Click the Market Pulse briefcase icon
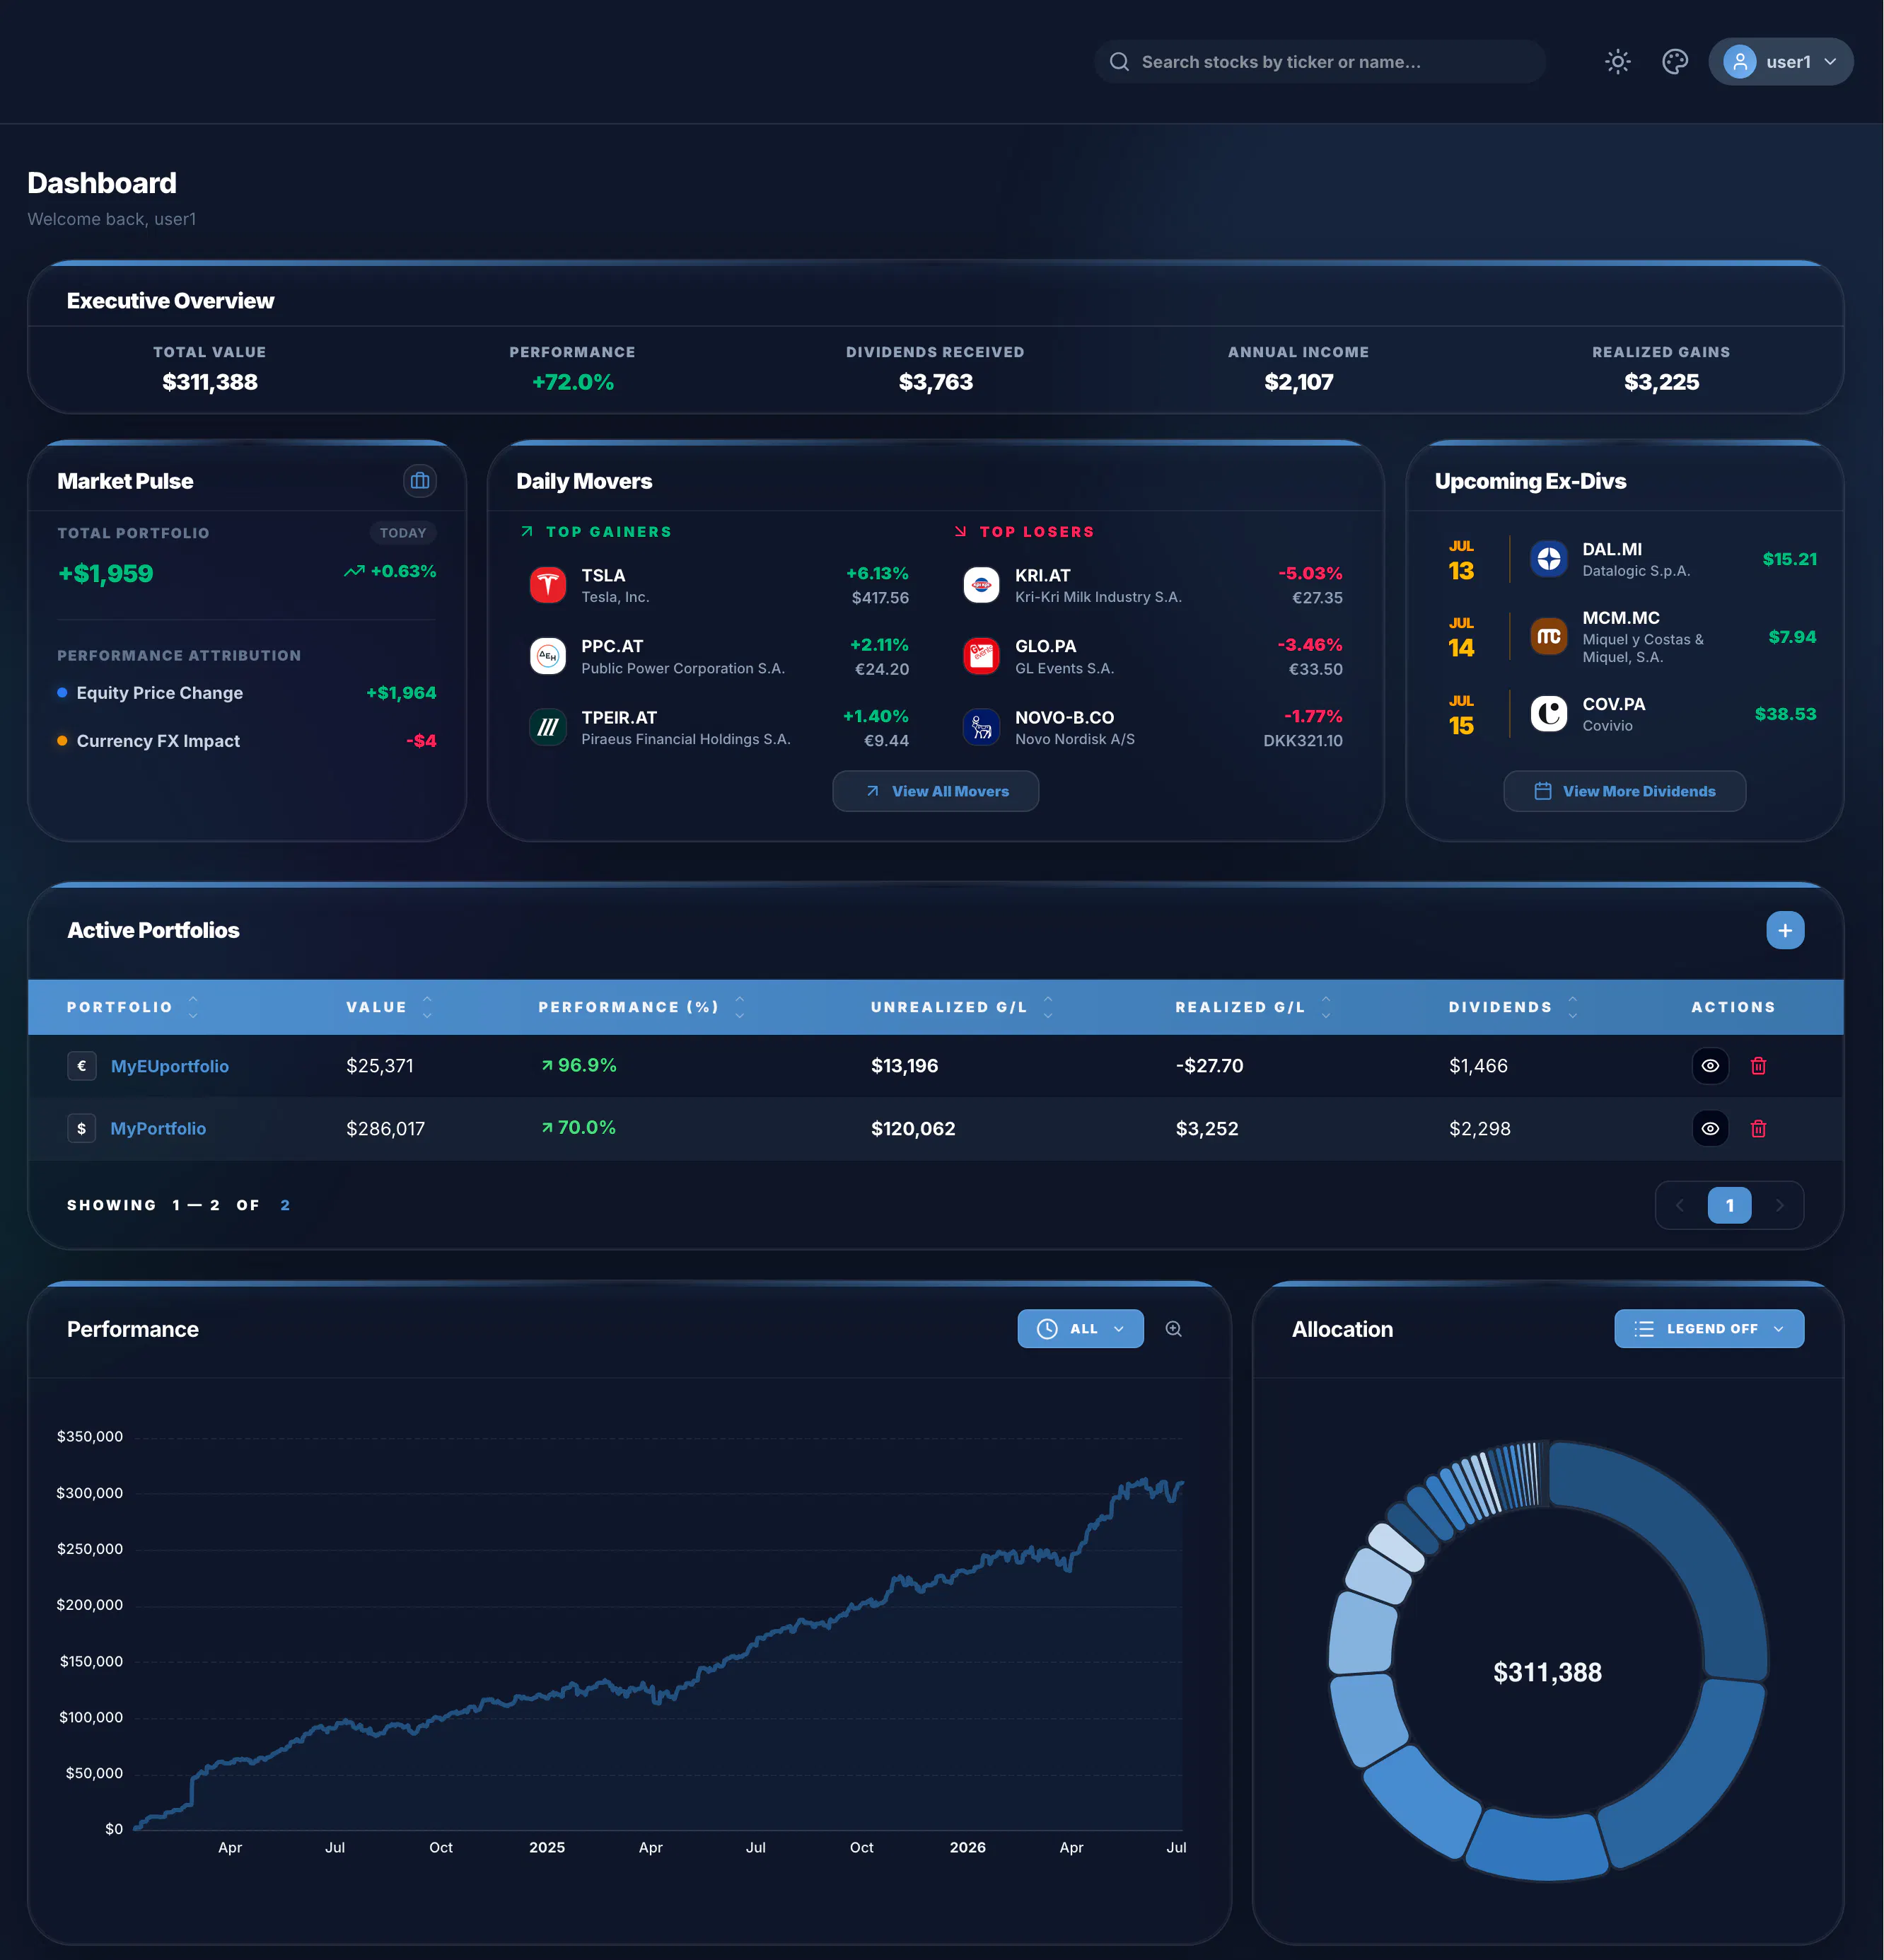 click(420, 481)
